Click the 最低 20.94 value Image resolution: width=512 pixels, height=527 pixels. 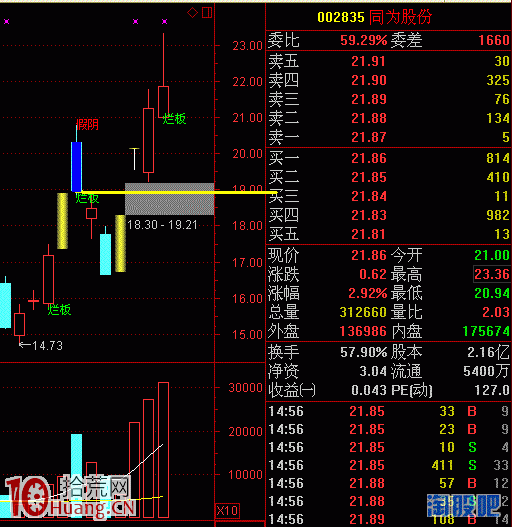pyautogui.click(x=492, y=293)
